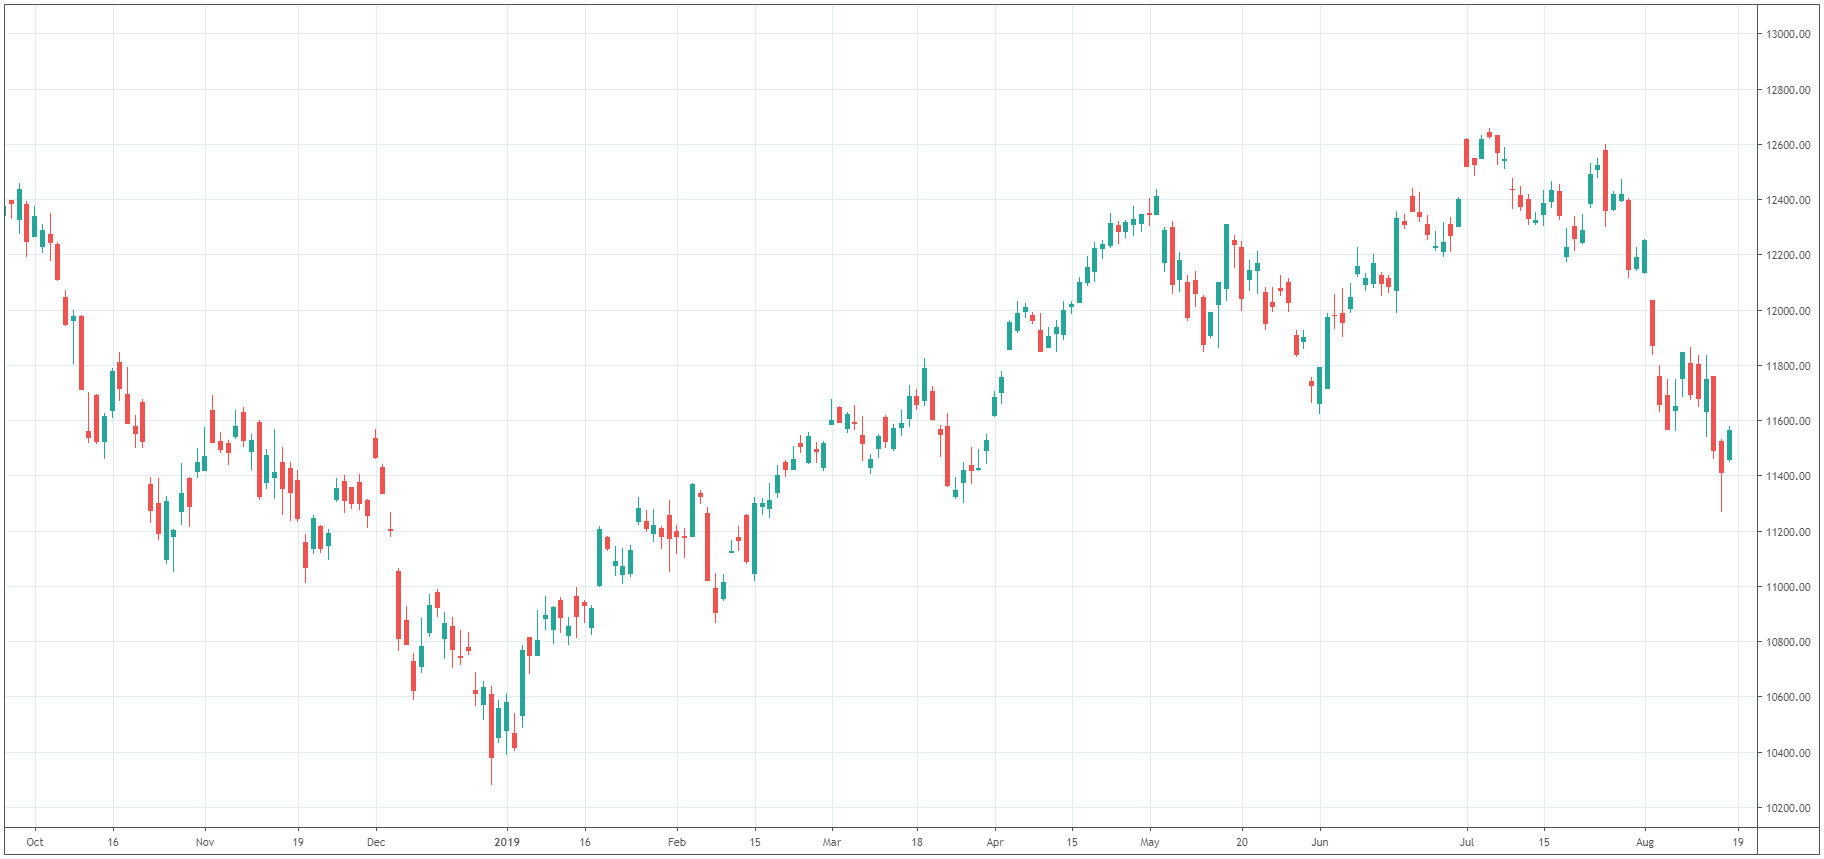Click the 11400.00 price axis label
The width and height of the screenshot is (1824, 859).
(1788, 476)
